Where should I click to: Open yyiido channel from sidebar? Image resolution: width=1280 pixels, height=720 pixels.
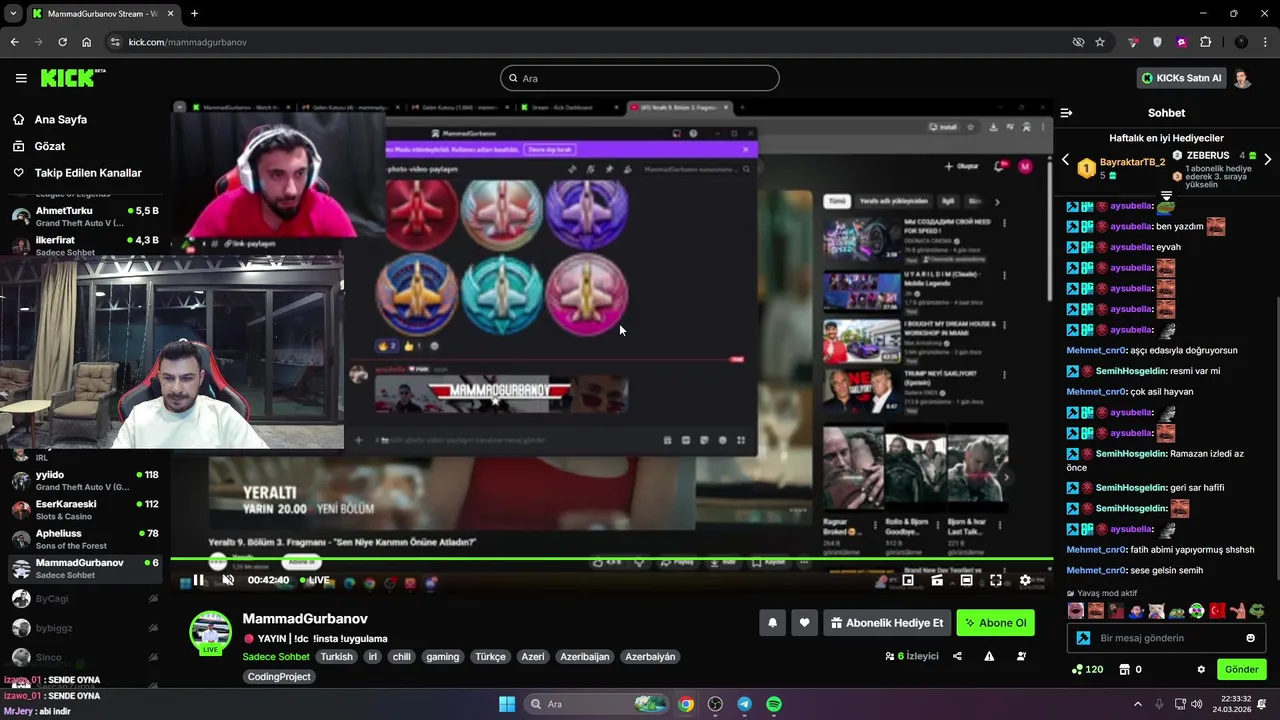coord(85,481)
